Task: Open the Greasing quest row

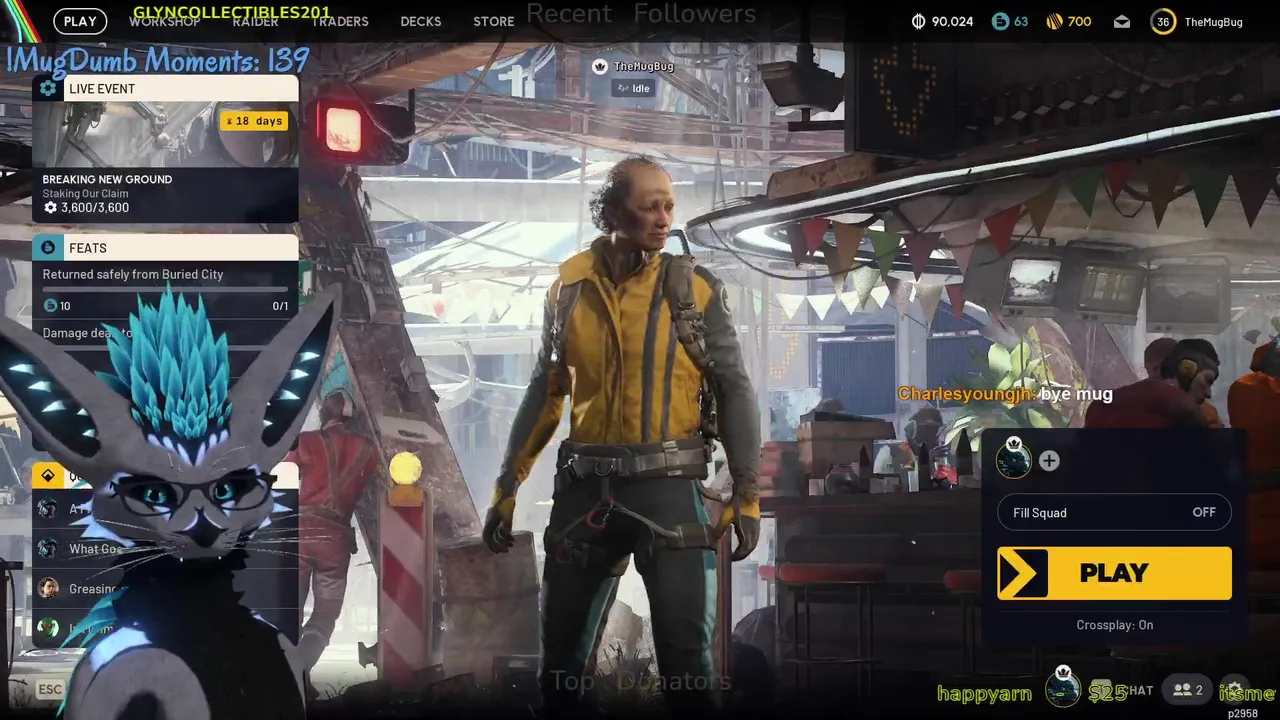Action: (165, 588)
